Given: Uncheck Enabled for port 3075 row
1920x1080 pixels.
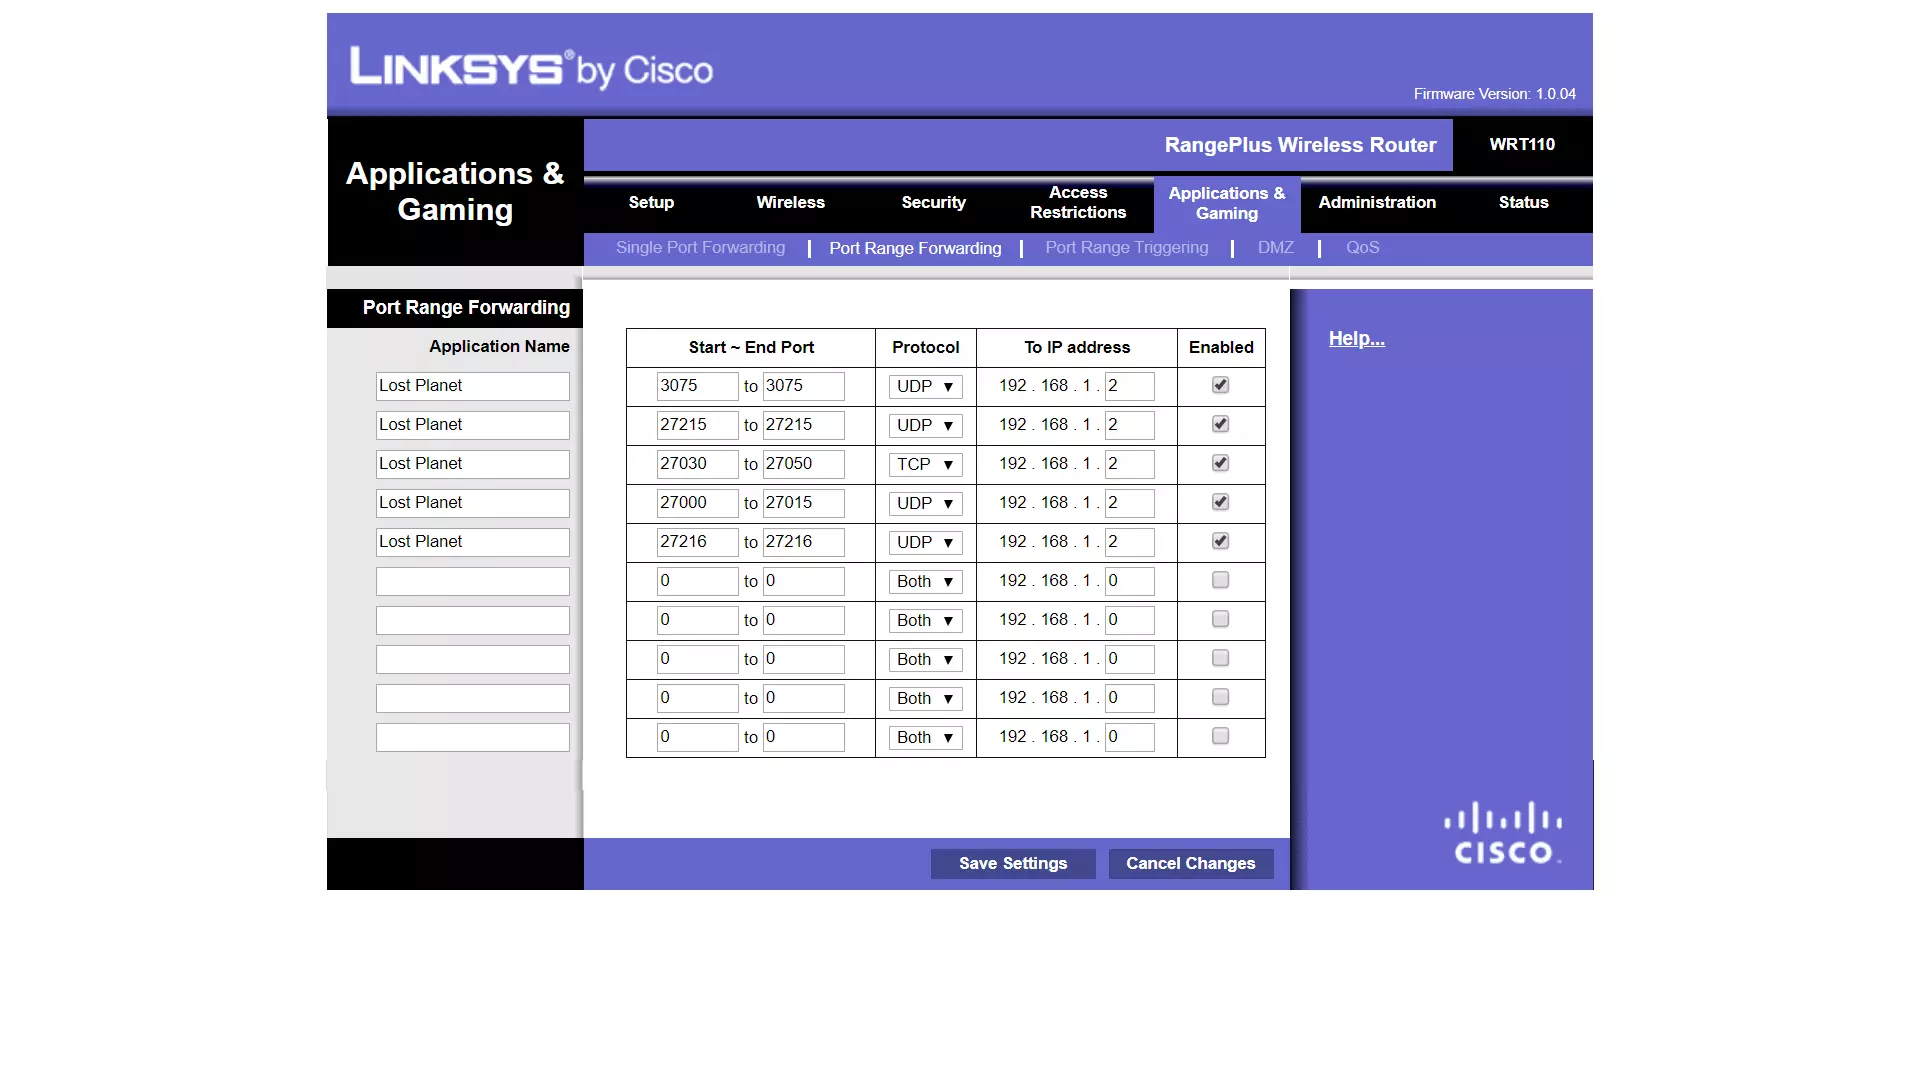Looking at the screenshot, I should [x=1220, y=385].
